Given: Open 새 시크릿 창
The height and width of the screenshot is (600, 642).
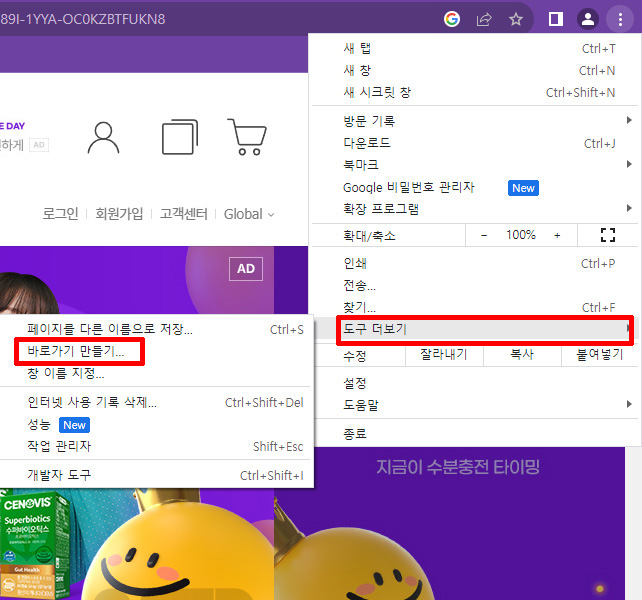Looking at the screenshot, I should click(475, 93).
